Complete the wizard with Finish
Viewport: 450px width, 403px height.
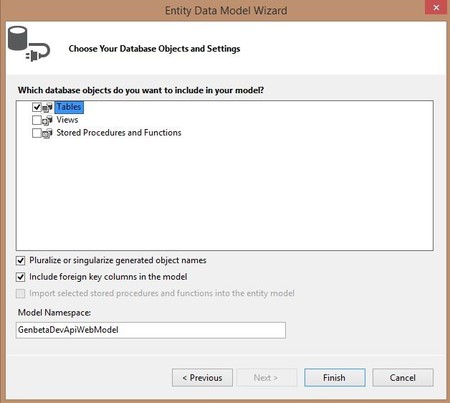pyautogui.click(x=335, y=378)
